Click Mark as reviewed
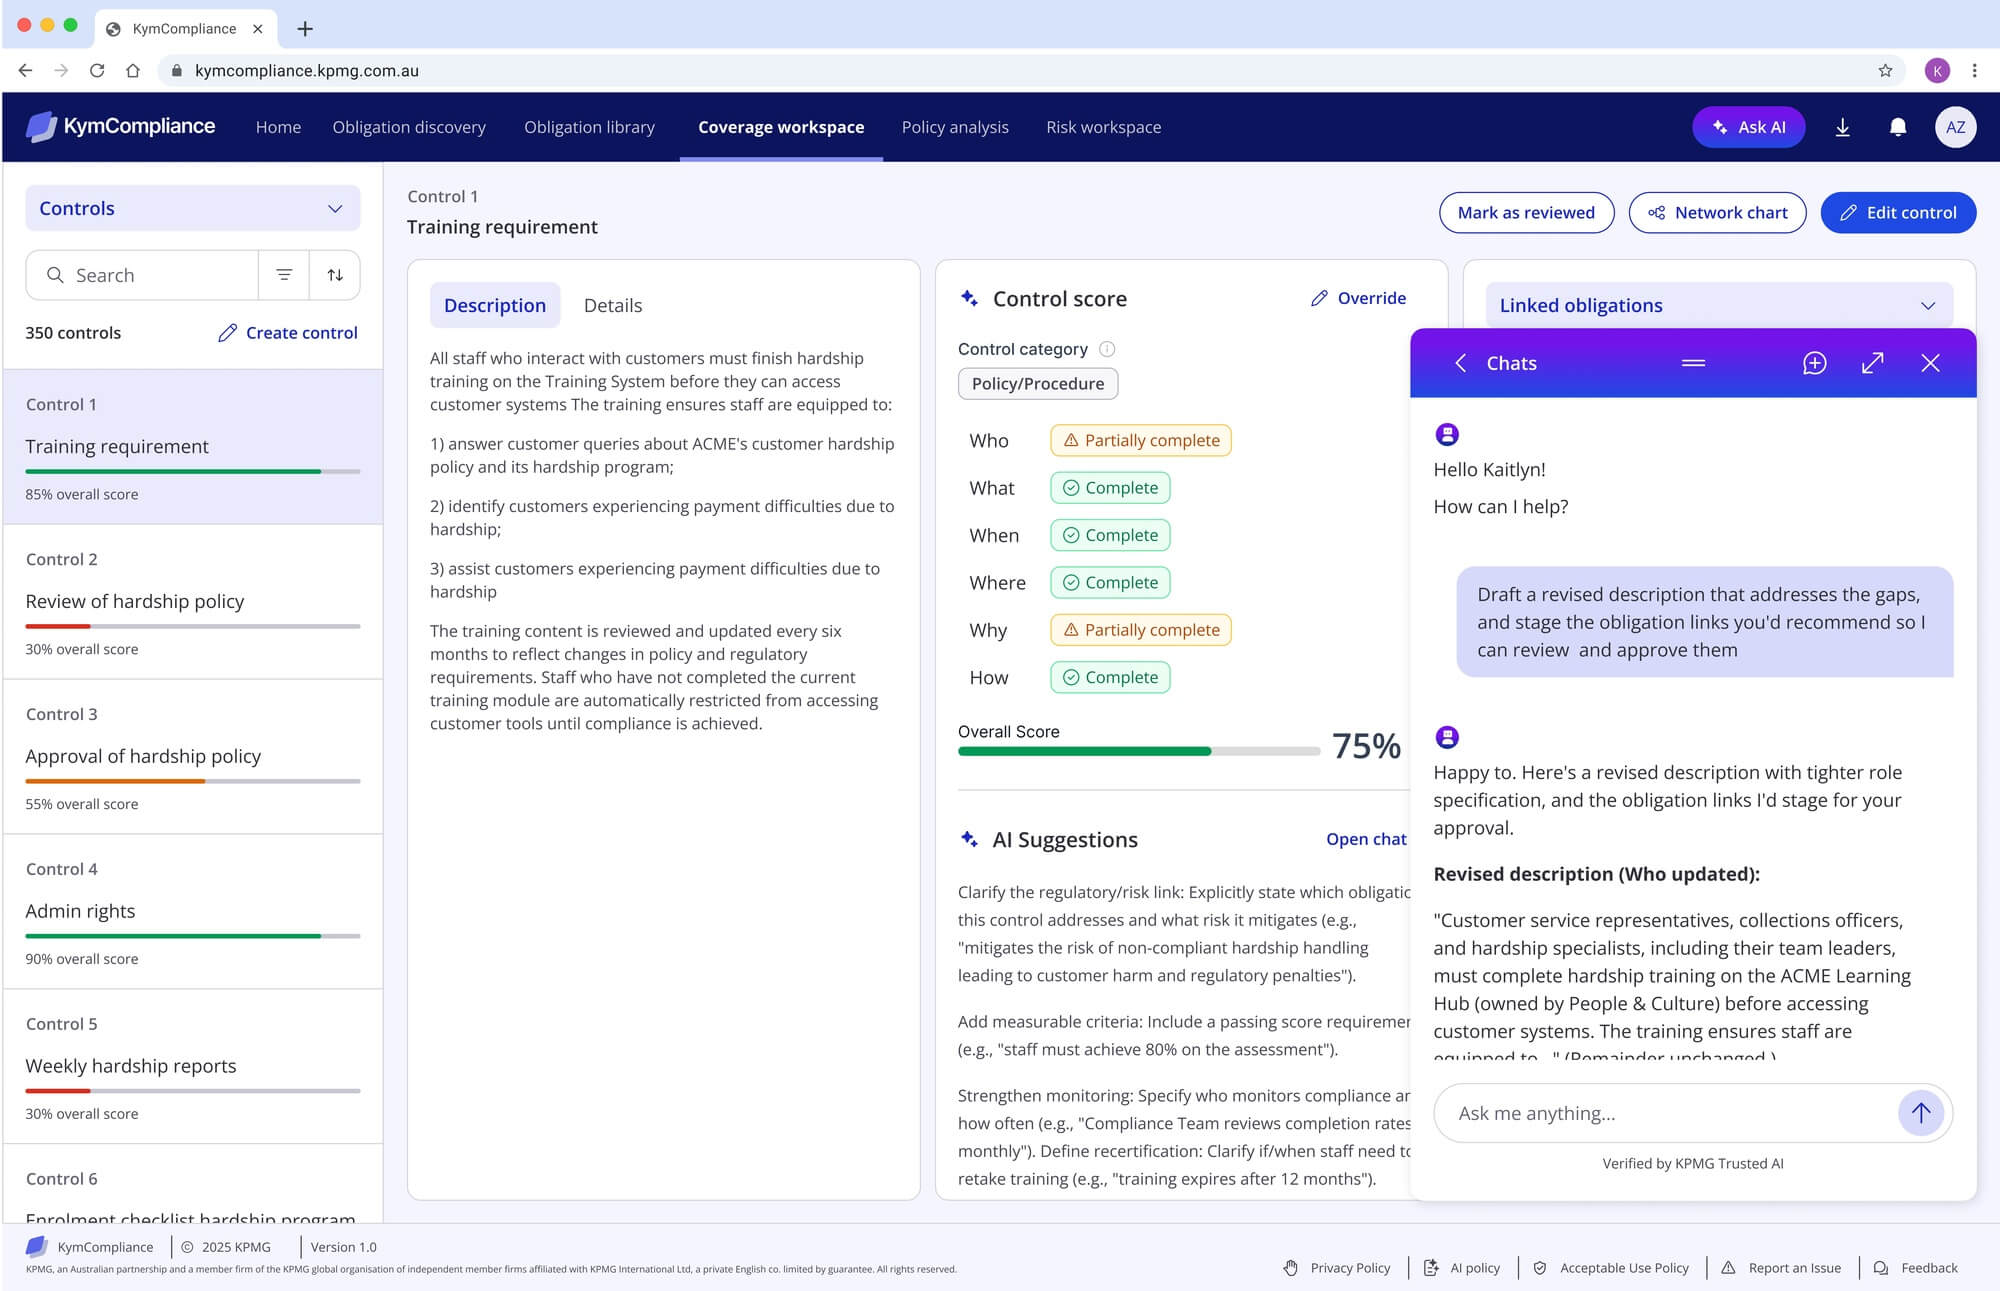This screenshot has height=1291, width=2000. coord(1526,212)
